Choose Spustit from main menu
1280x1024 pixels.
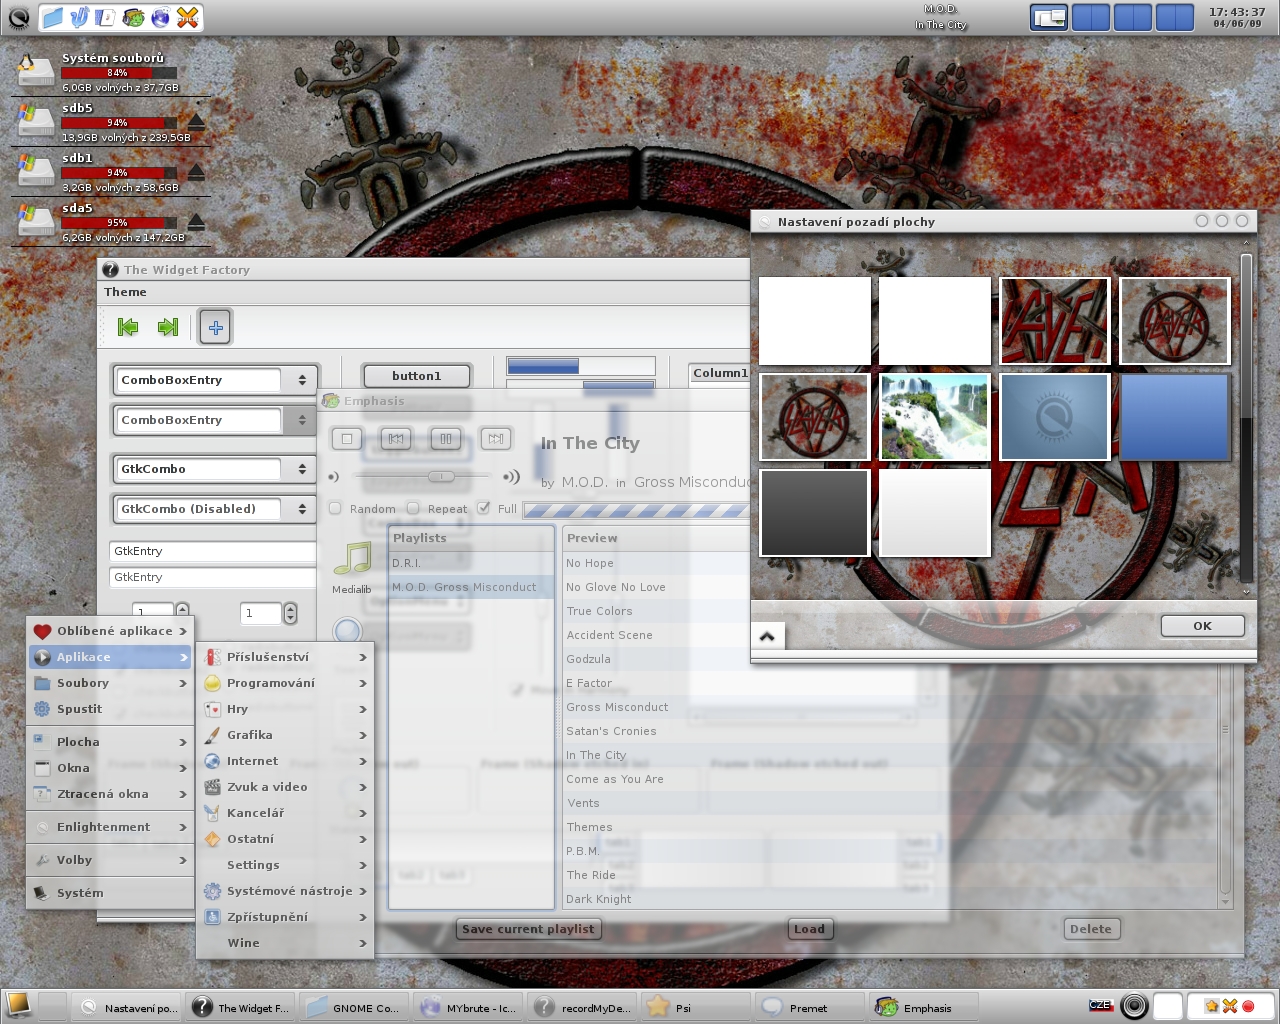[x=110, y=709]
